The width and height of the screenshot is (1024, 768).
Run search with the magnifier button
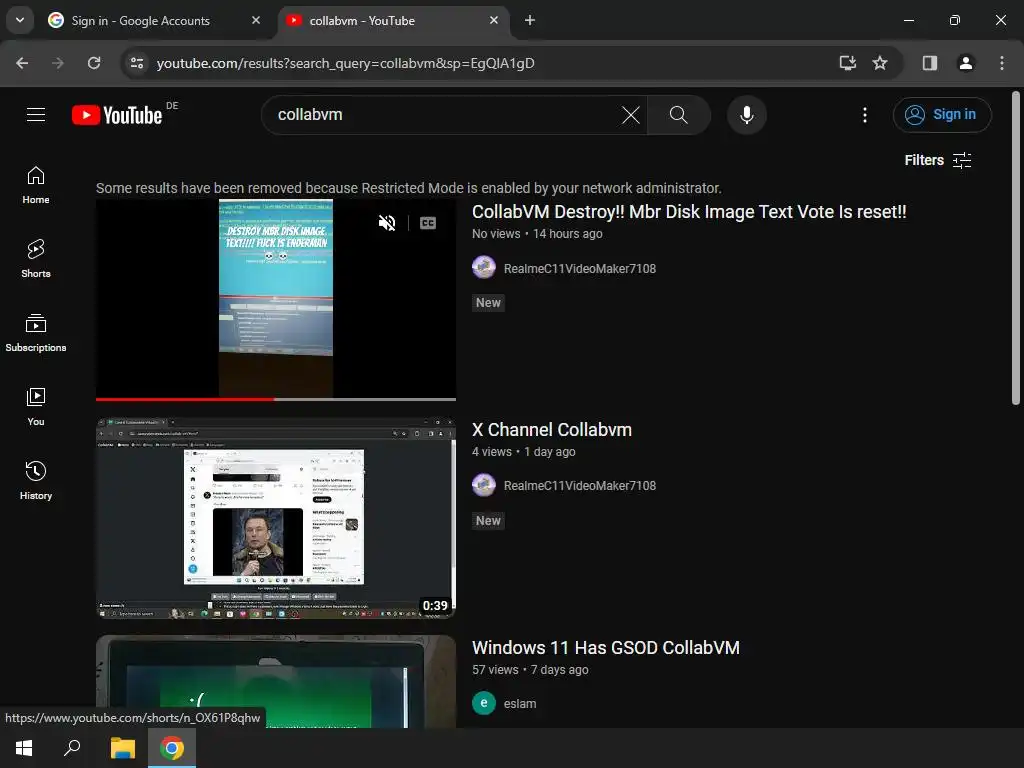pos(679,115)
